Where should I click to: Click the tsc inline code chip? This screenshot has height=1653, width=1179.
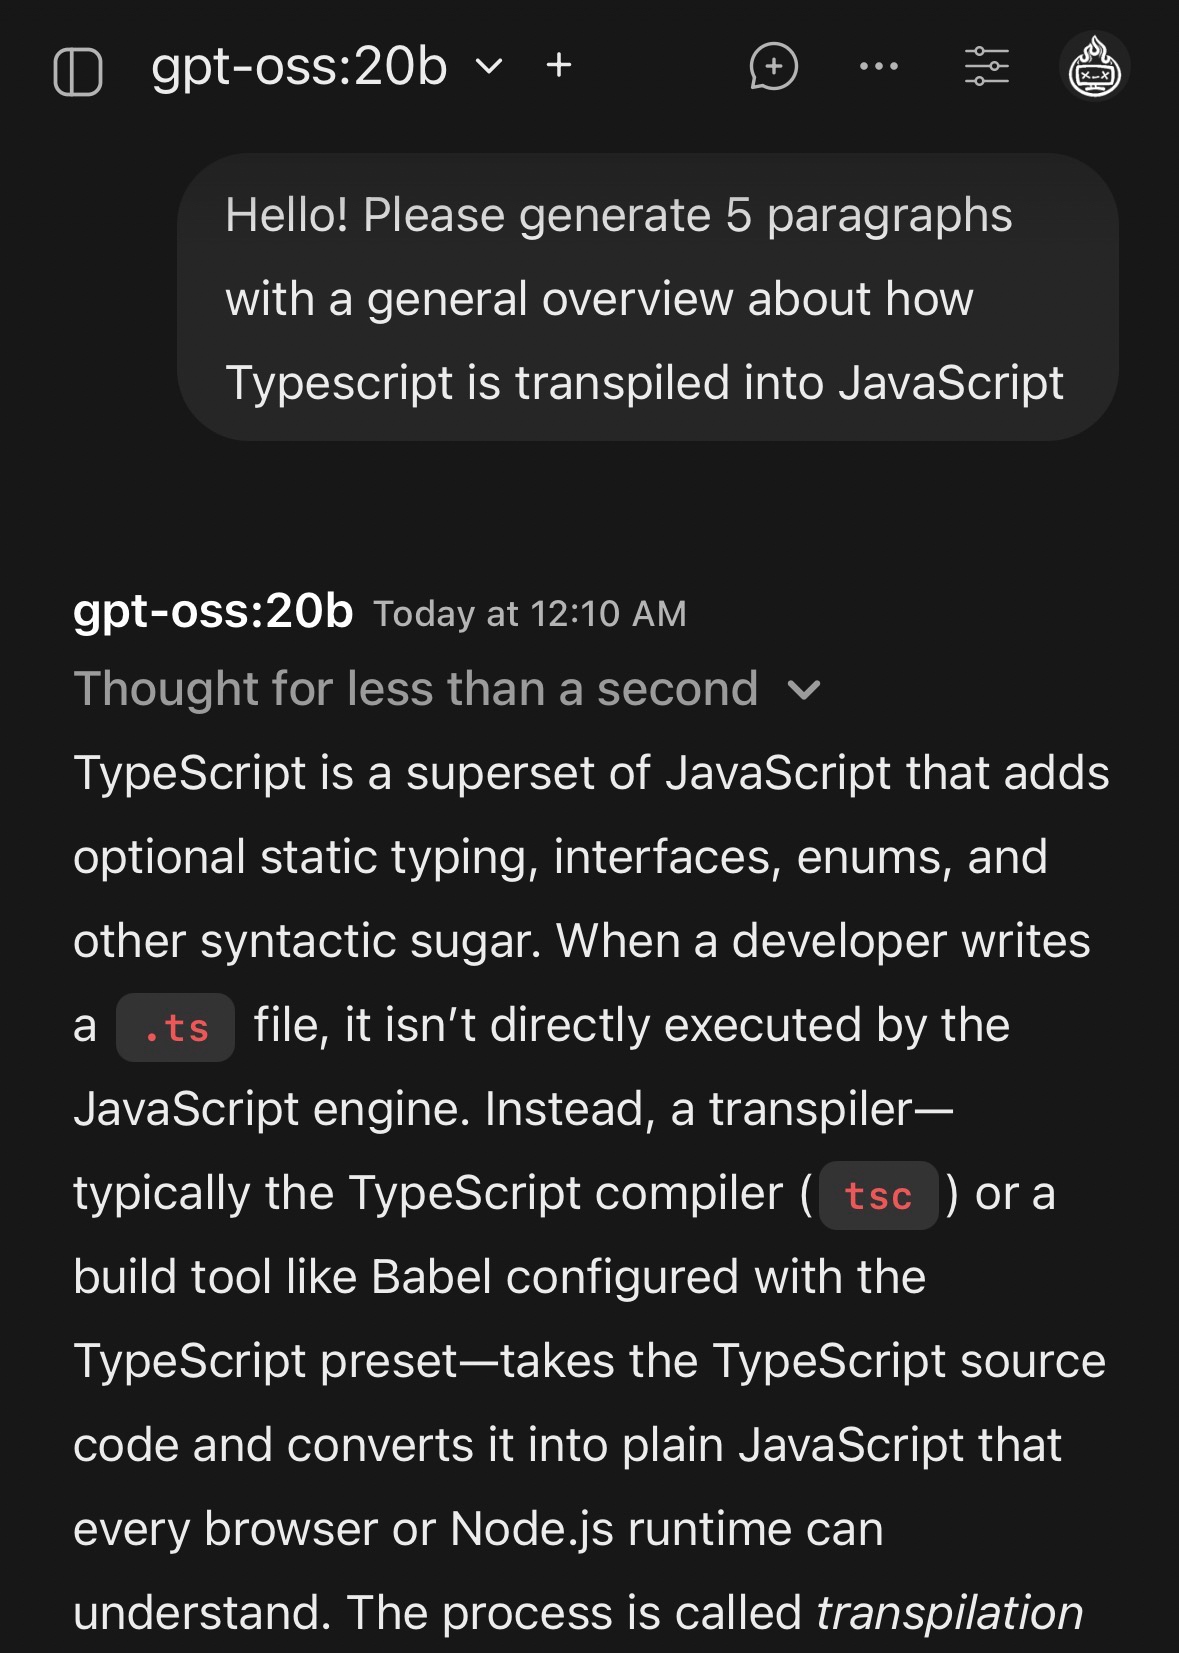click(878, 1195)
